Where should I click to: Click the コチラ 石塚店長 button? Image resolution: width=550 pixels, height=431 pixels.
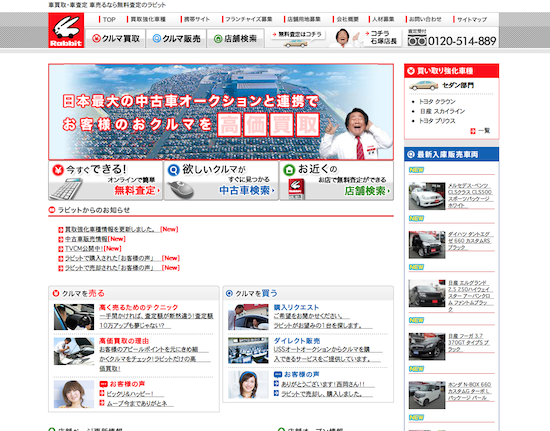coord(381,38)
